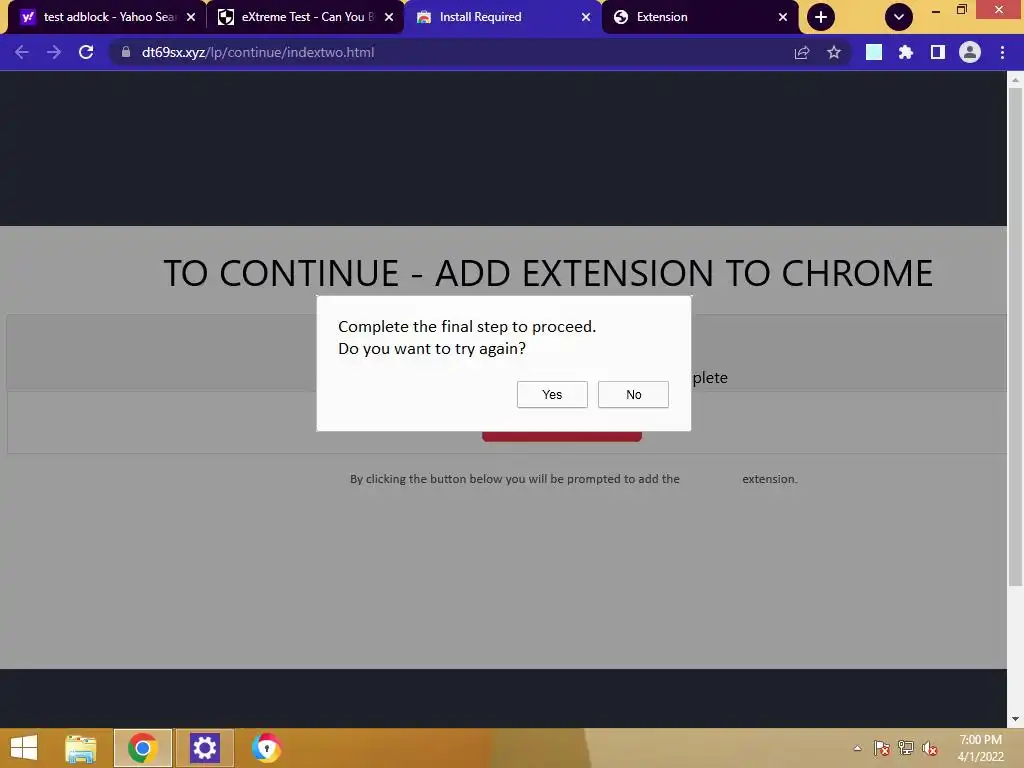The image size is (1024, 768).
Task: Close the Install Required tab
Action: [586, 17]
